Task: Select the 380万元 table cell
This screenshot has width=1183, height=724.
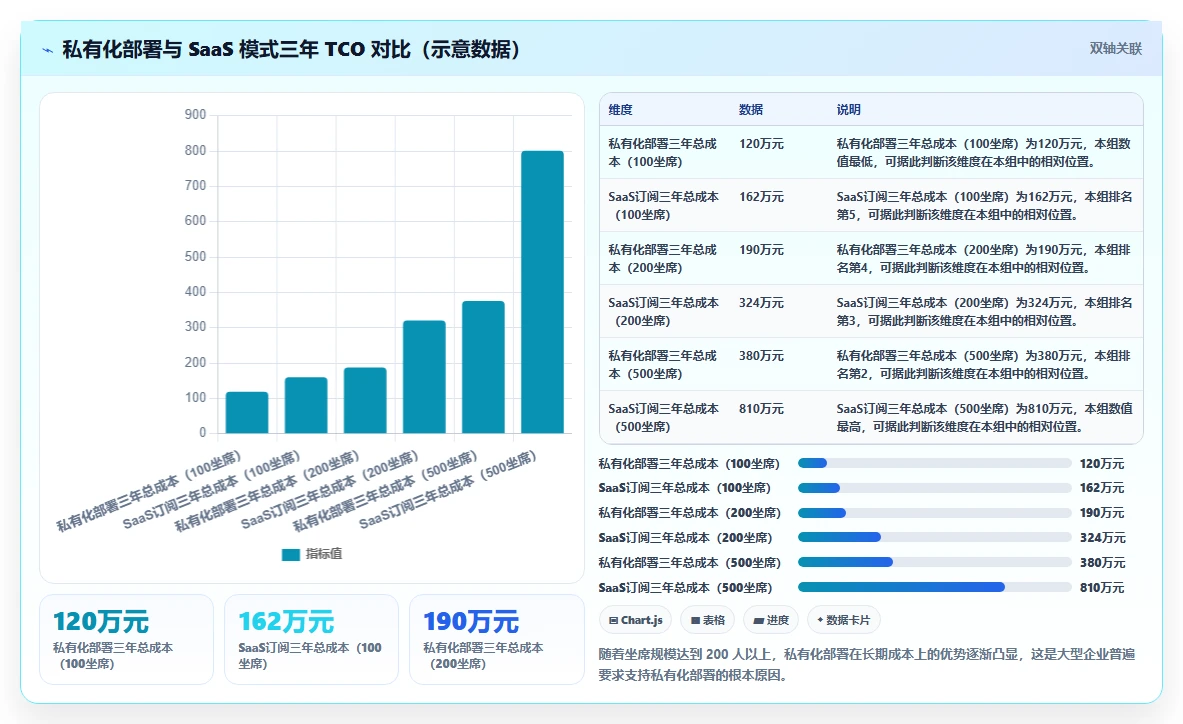Action: [761, 355]
